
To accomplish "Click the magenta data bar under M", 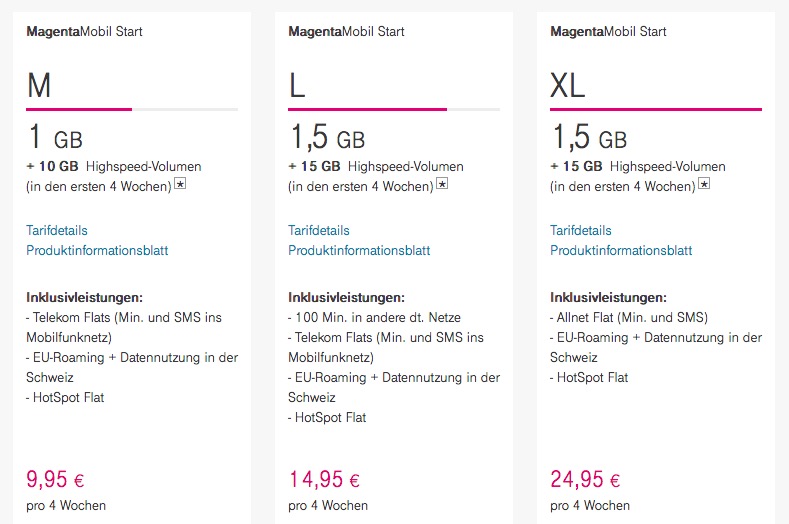I will pyautogui.click(x=79, y=109).
